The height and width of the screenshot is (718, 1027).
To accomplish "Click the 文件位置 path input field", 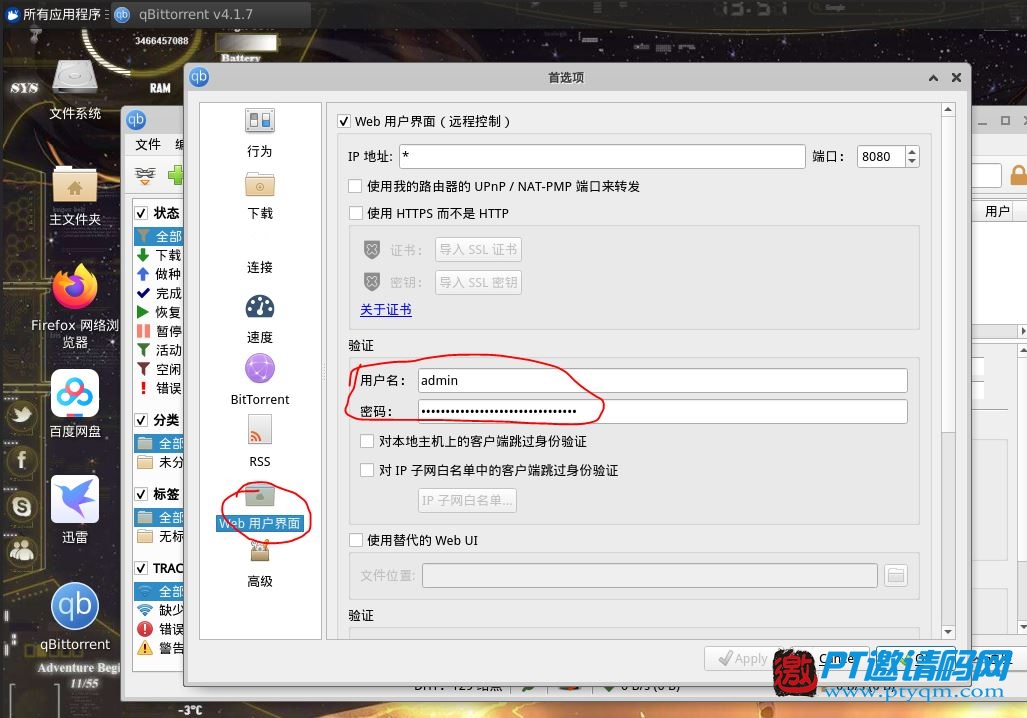I will point(650,576).
